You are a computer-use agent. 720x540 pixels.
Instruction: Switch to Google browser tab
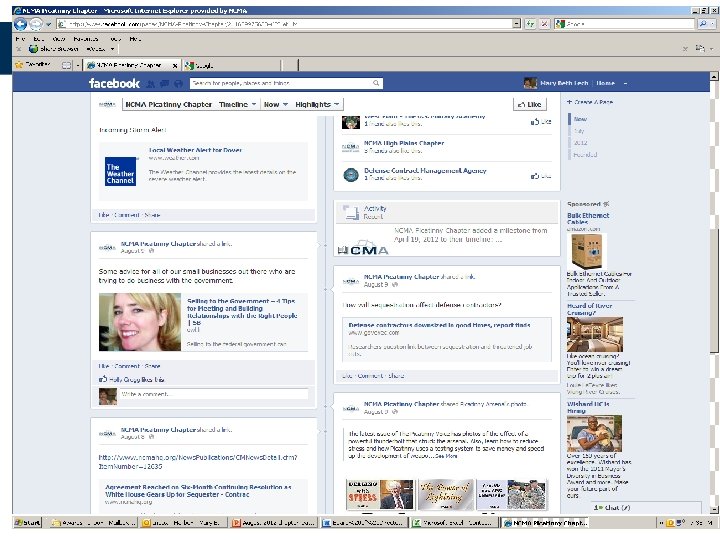[x=204, y=66]
